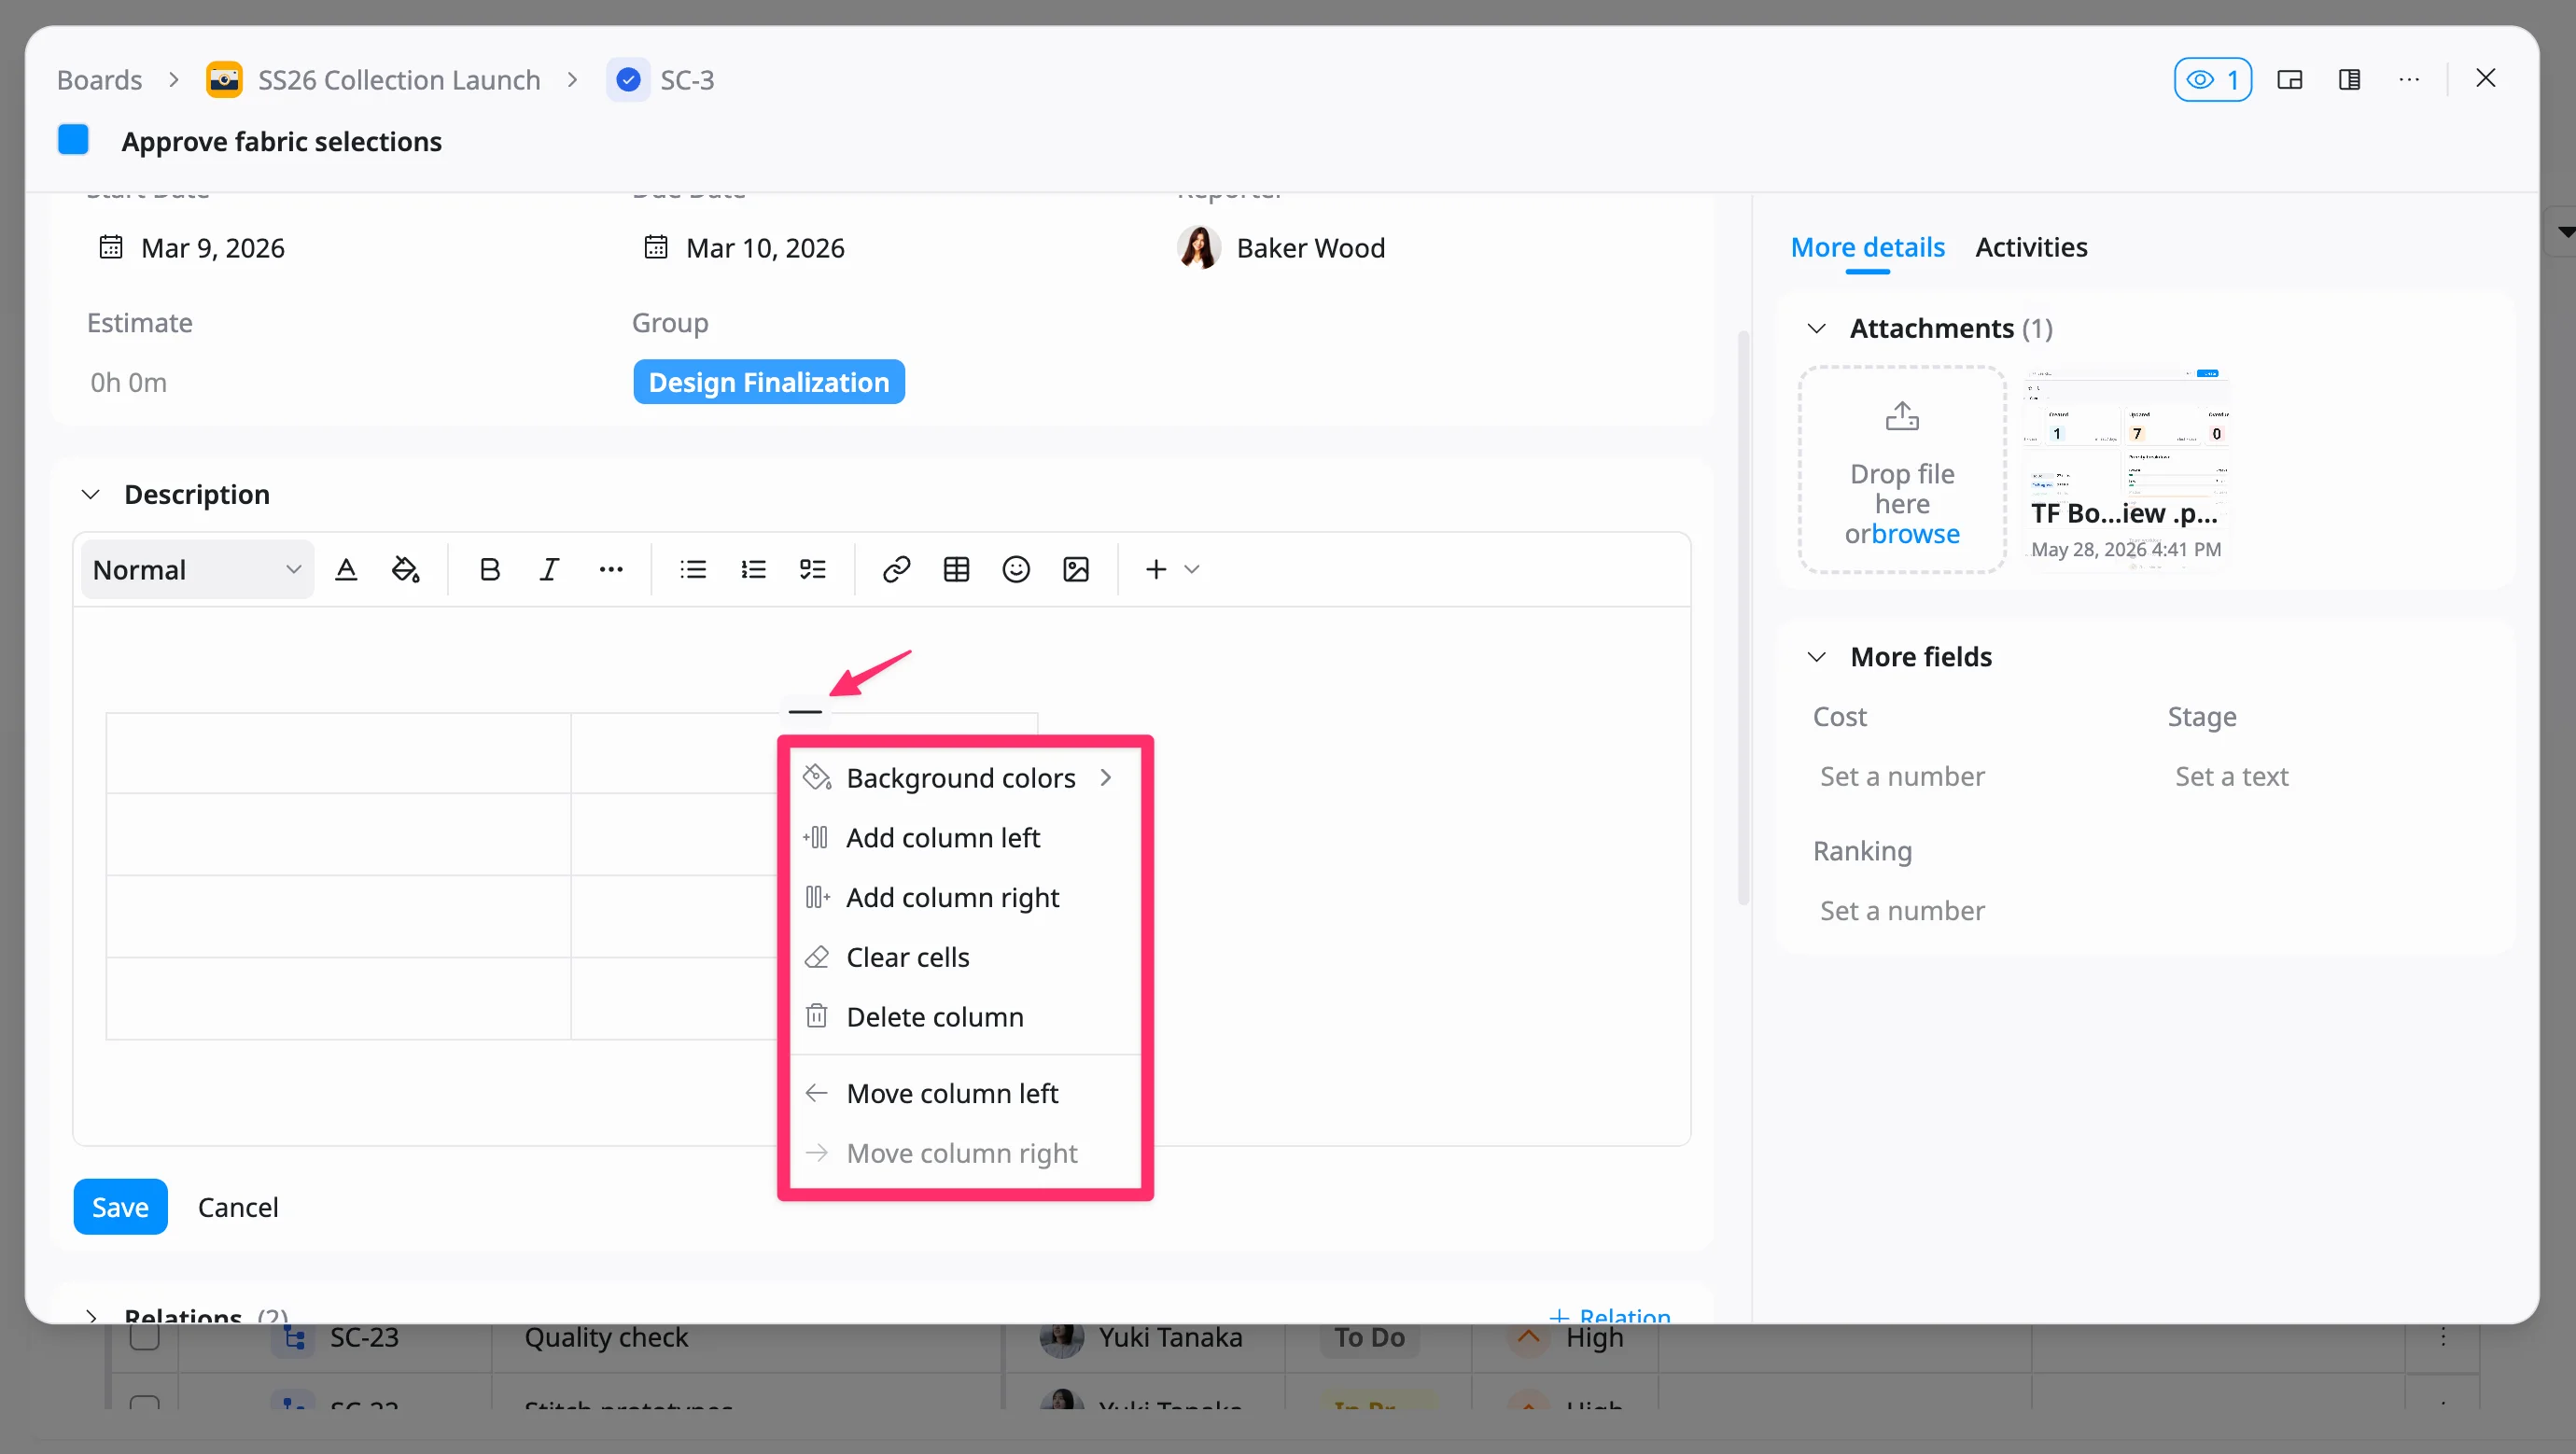This screenshot has height=1454, width=2576.
Task: Collapse the Attachments section
Action: [x=1817, y=328]
